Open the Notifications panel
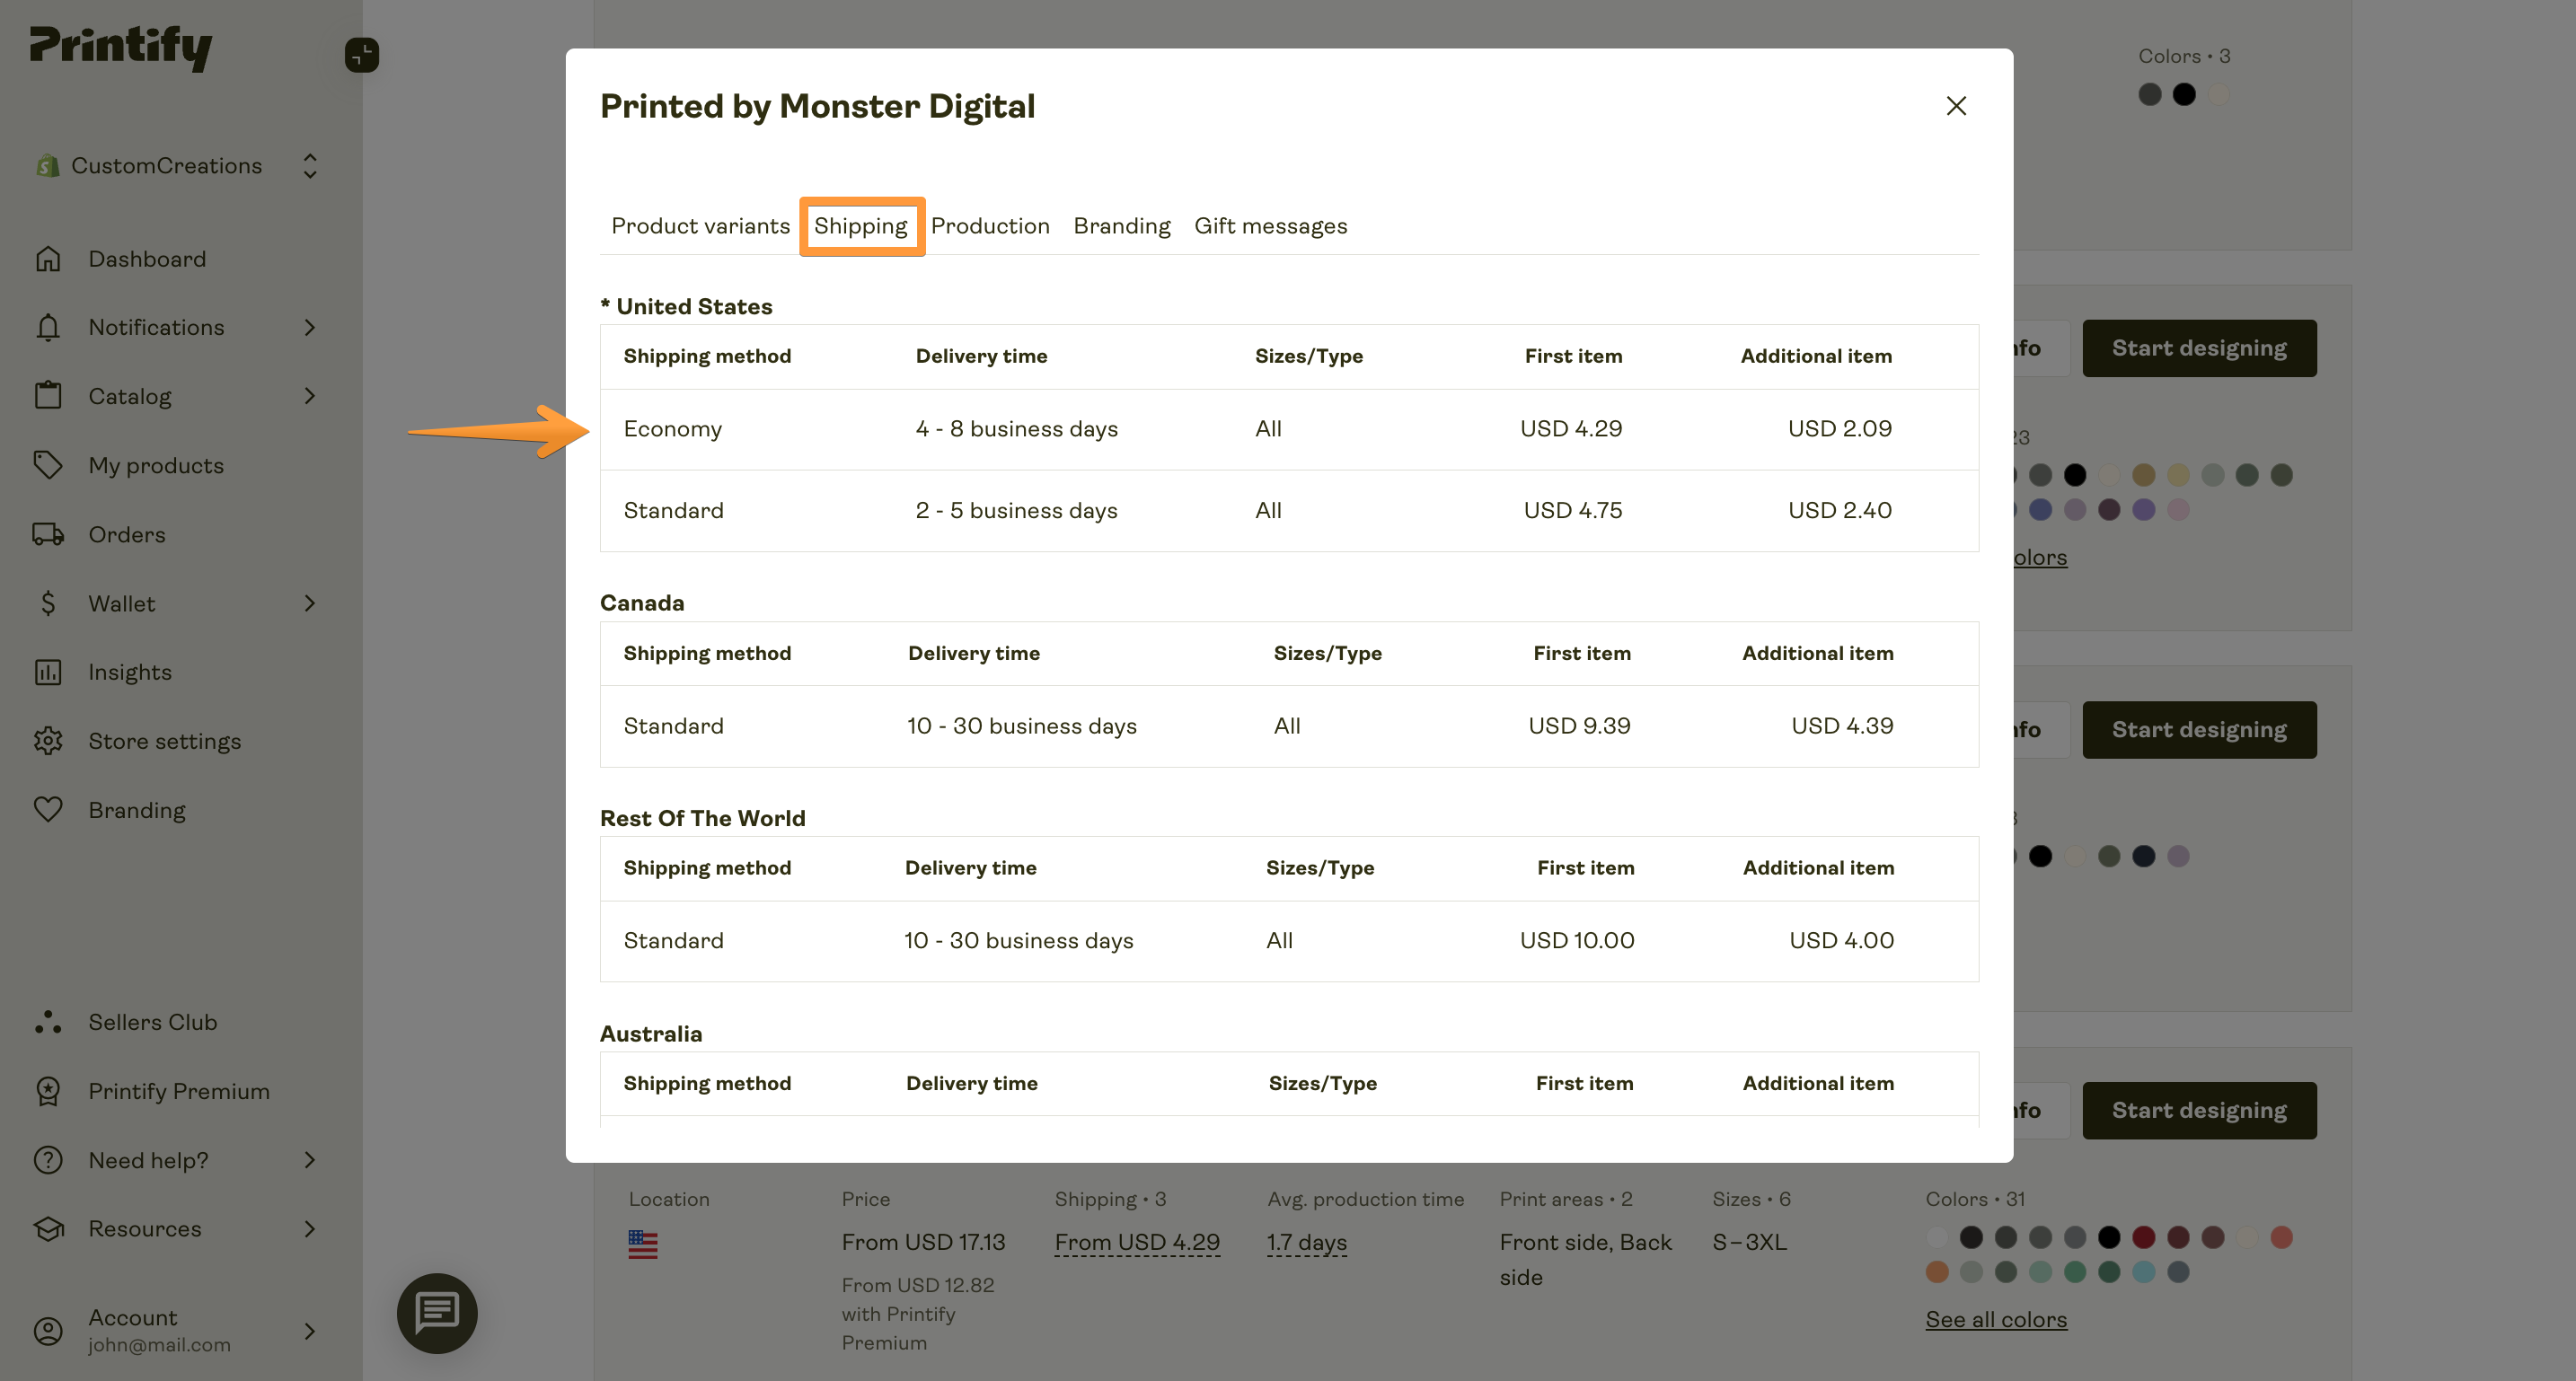Screen dimensions: 2576x1381 click(x=156, y=327)
